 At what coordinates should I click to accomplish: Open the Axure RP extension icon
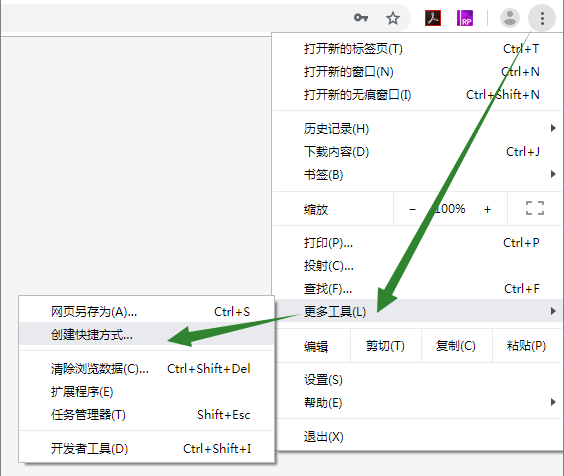[x=465, y=18]
